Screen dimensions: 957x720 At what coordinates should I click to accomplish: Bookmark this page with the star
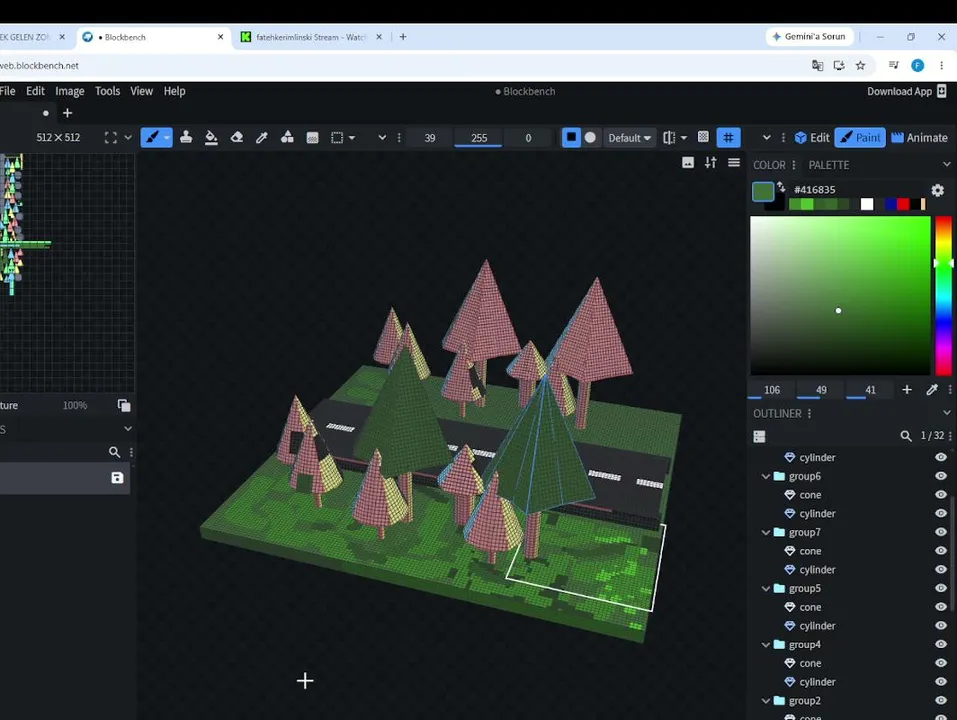click(x=860, y=65)
